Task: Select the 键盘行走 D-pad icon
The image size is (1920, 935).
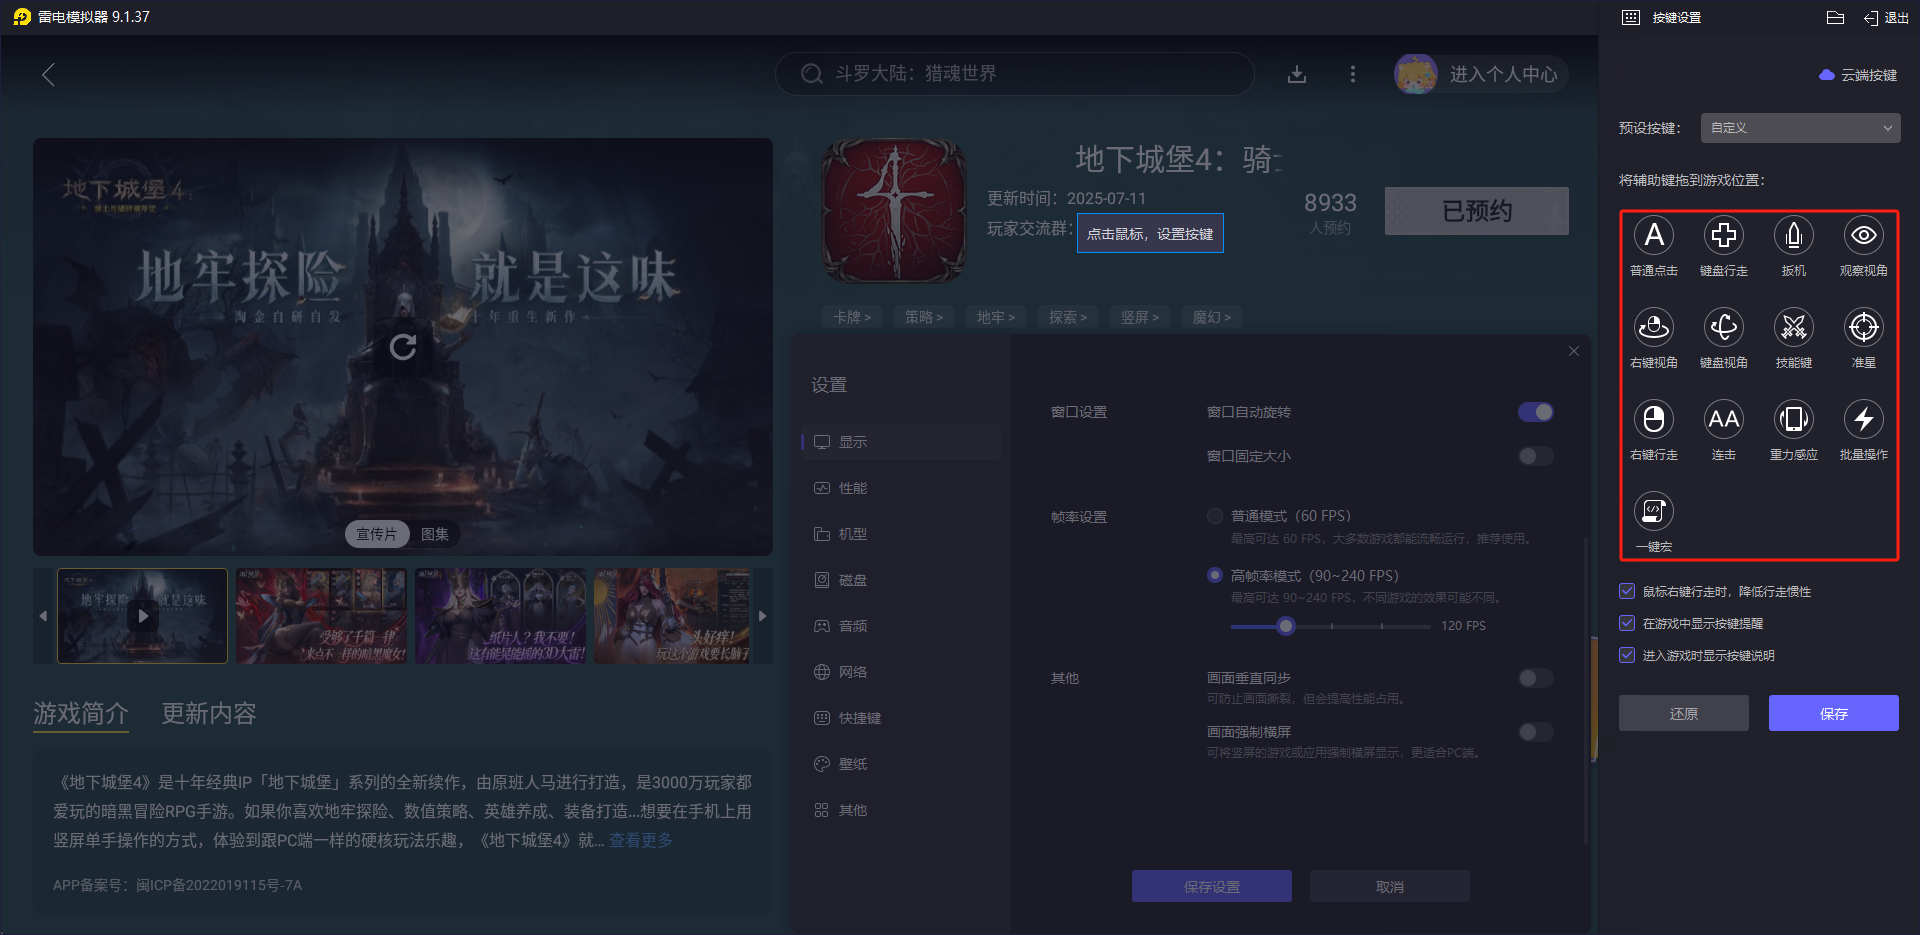Action: (x=1724, y=236)
